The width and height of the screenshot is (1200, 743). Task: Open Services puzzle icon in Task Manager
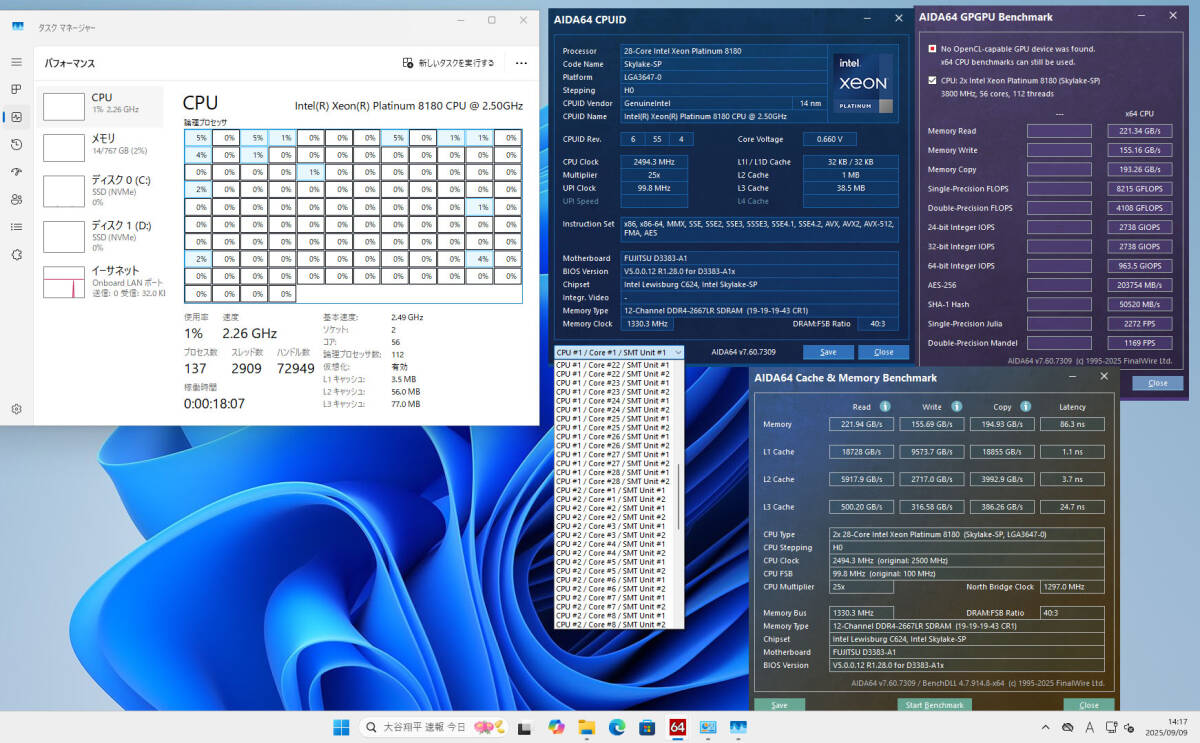pyautogui.click(x=16, y=254)
